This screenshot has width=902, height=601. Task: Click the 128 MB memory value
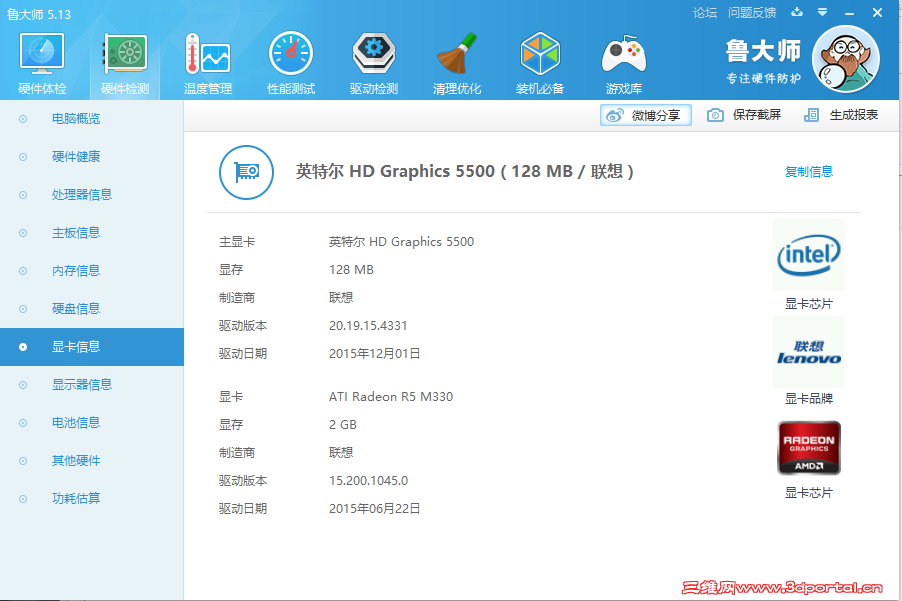tap(351, 270)
